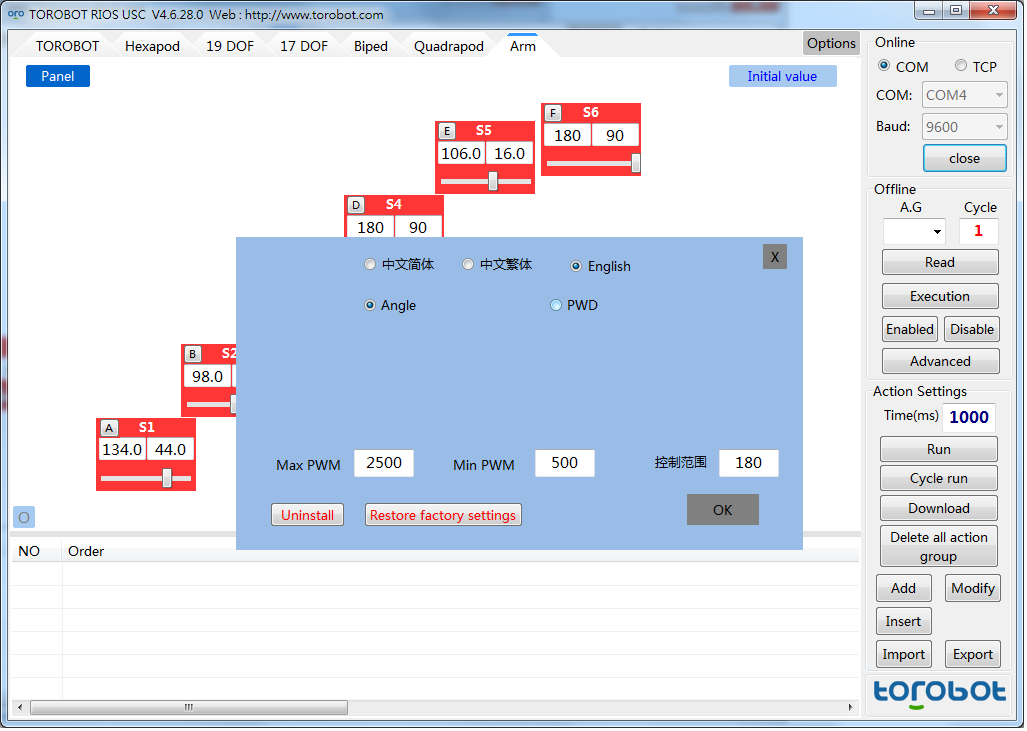Screen dimensions: 1027x731
Task: Open the Baud rate dropdown
Action: 964,127
